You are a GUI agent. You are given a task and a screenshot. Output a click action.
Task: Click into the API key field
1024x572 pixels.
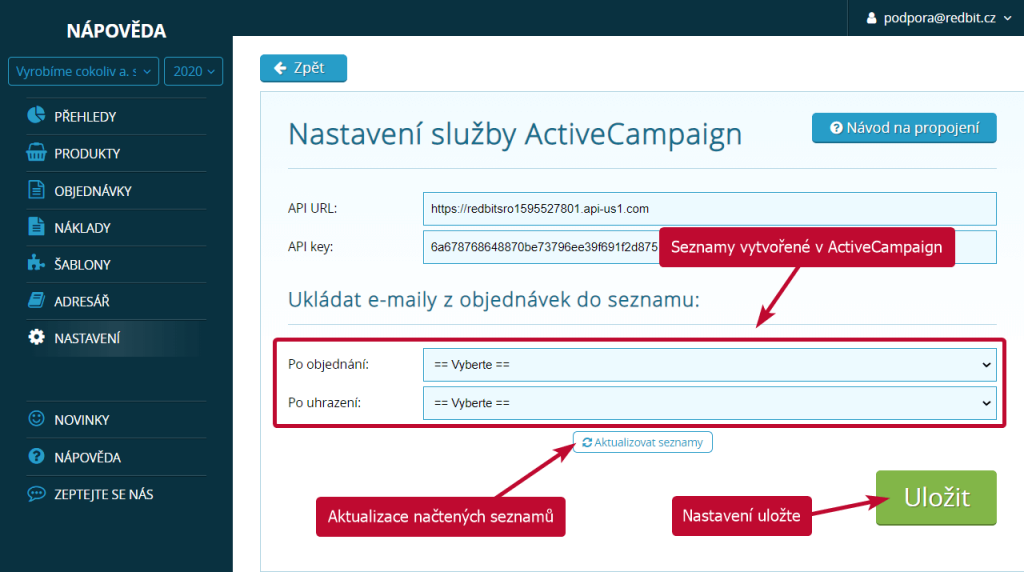[709, 247]
